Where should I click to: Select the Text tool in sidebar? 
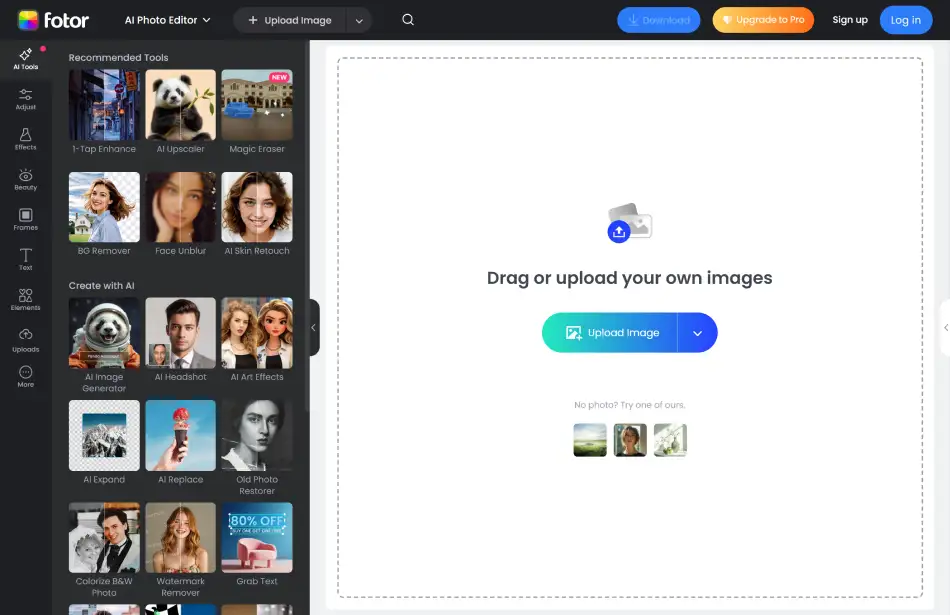click(26, 259)
